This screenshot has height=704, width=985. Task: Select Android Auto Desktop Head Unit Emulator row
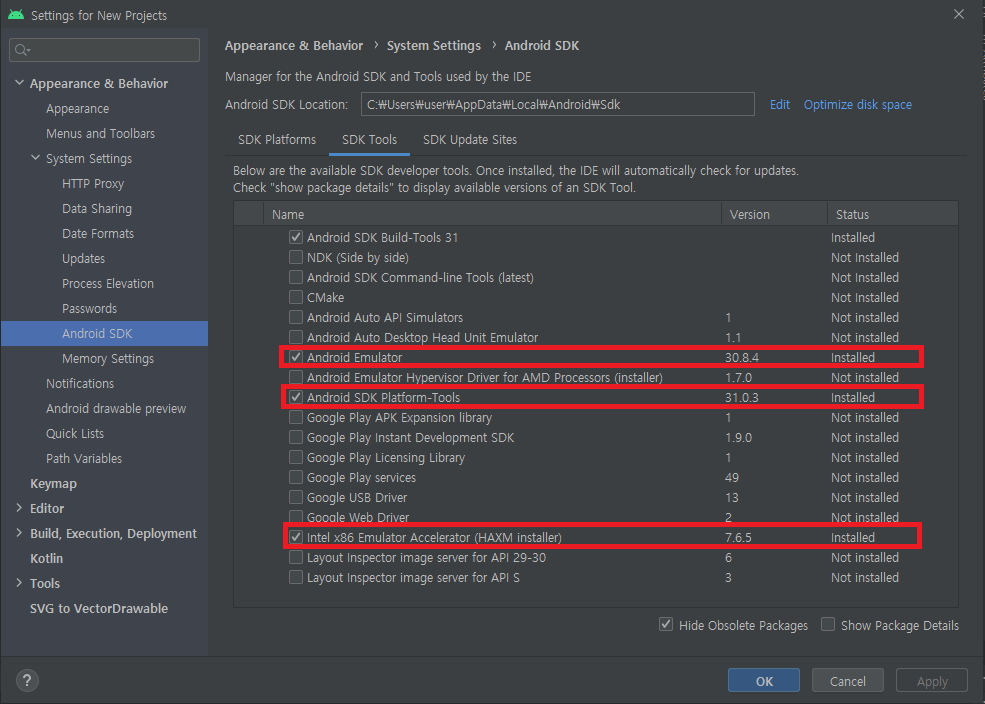(x=596, y=337)
